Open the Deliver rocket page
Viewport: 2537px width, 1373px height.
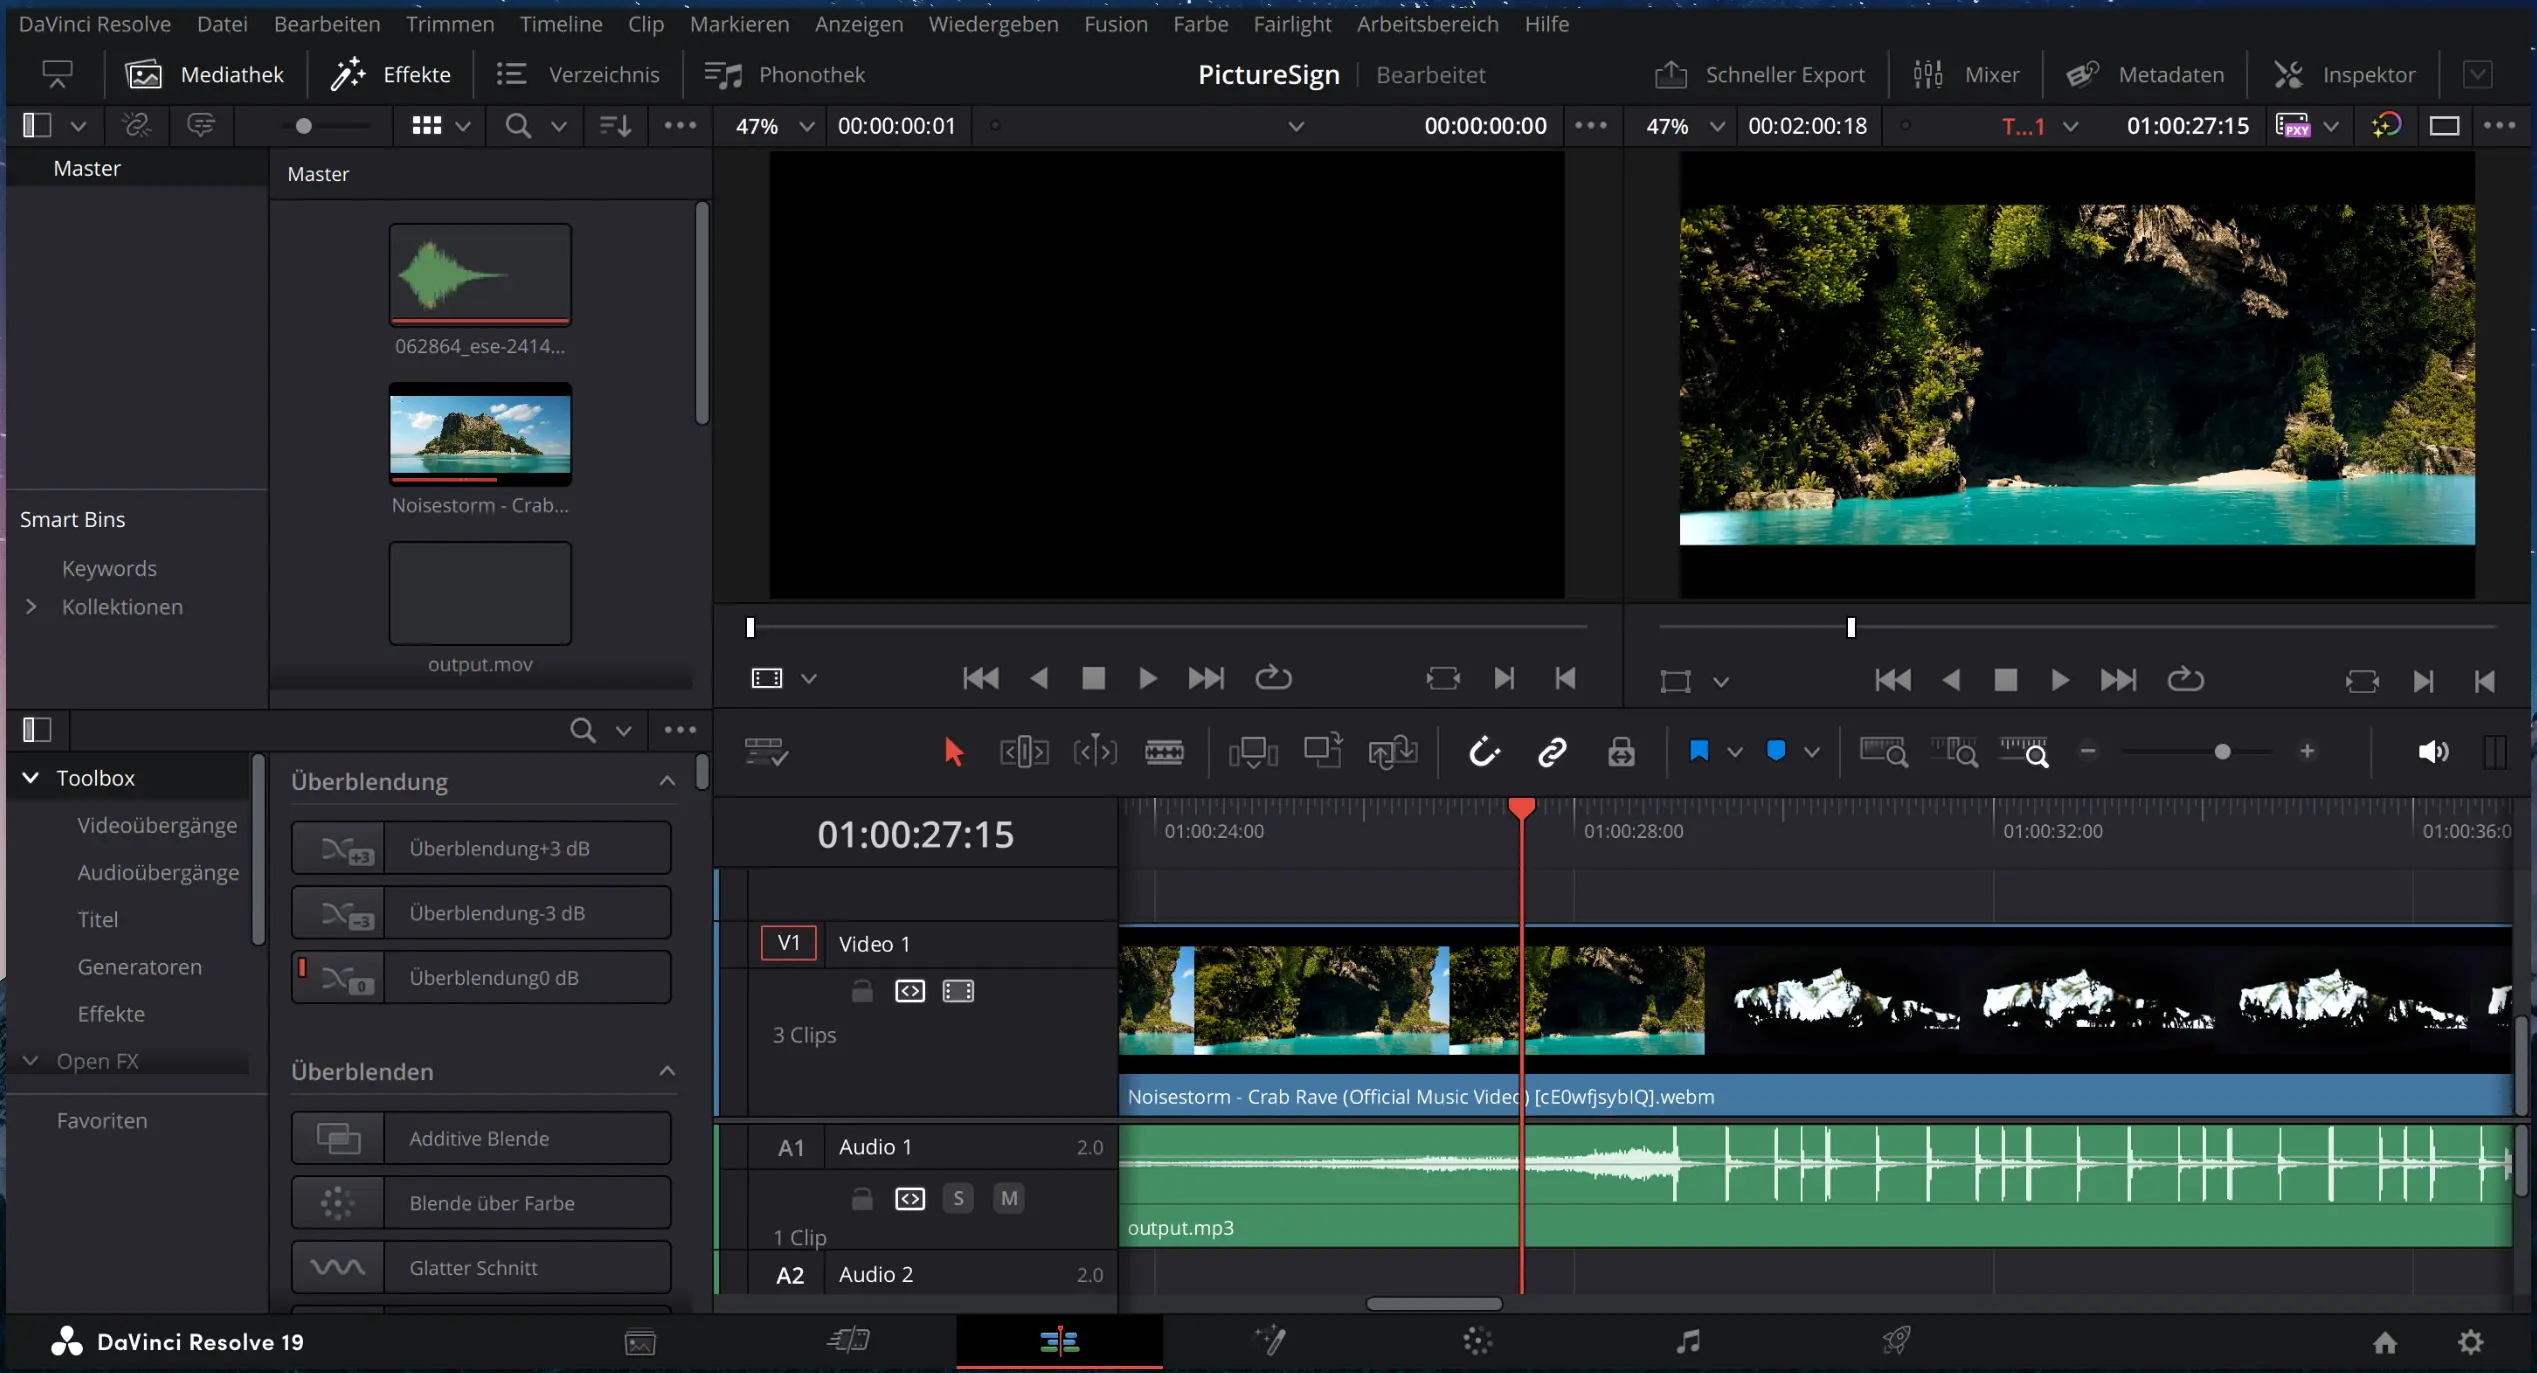1896,1341
